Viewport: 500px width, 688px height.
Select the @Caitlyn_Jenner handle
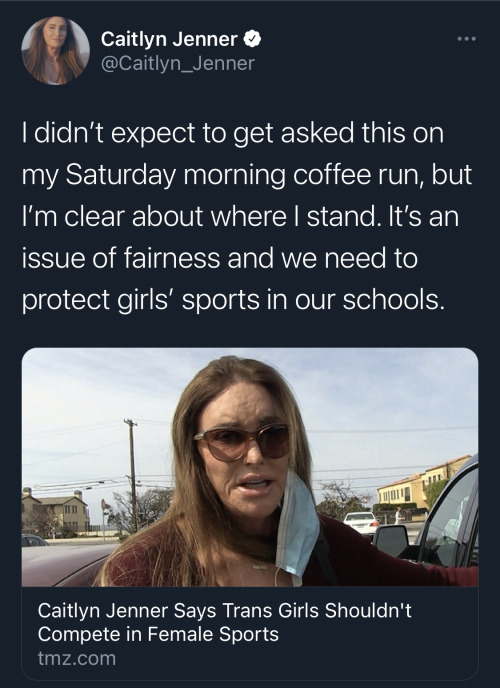pos(178,64)
